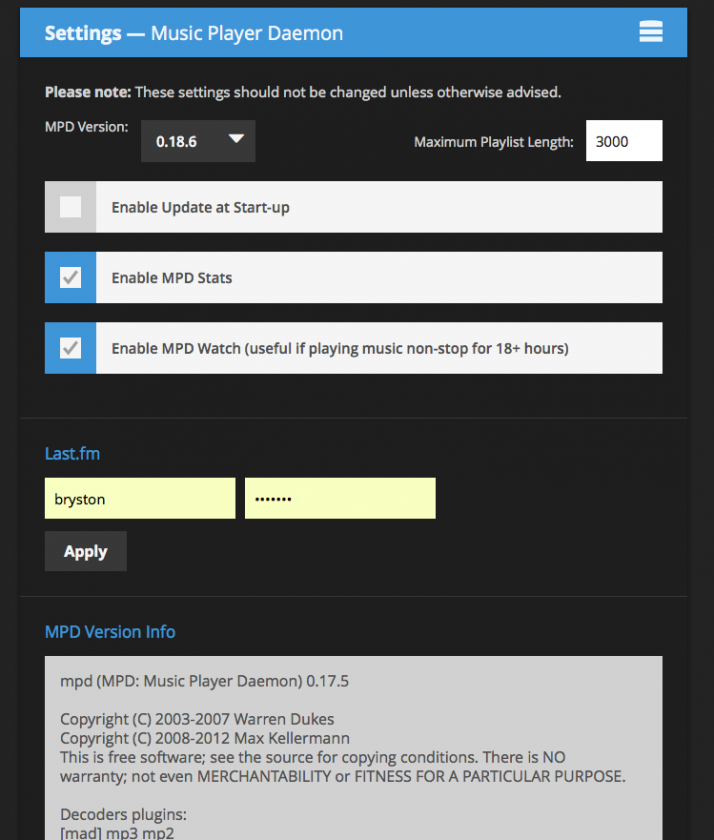This screenshot has width=714, height=840.
Task: Open the 0.18.6 version dropdown
Action: (x=198, y=141)
